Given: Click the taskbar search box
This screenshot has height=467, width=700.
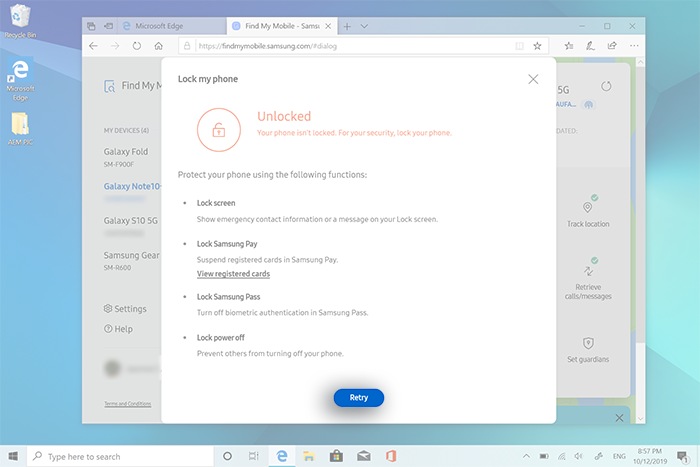Looking at the screenshot, I should (x=121, y=456).
